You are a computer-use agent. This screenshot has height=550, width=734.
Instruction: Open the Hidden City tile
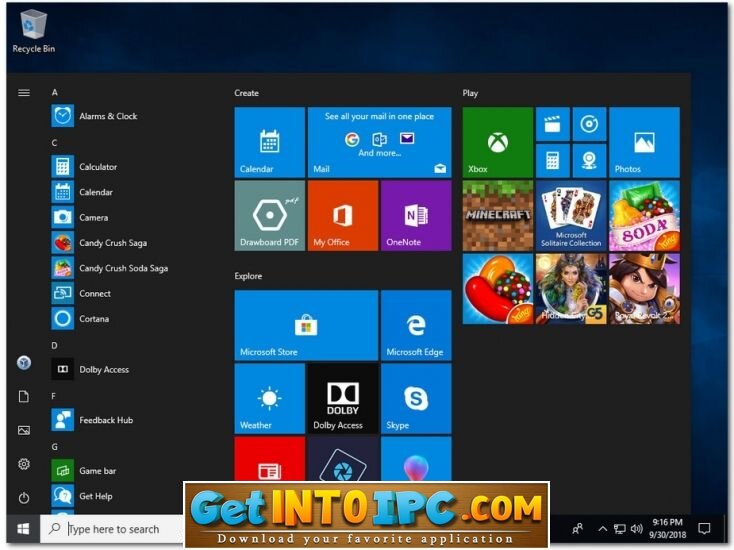tap(571, 289)
